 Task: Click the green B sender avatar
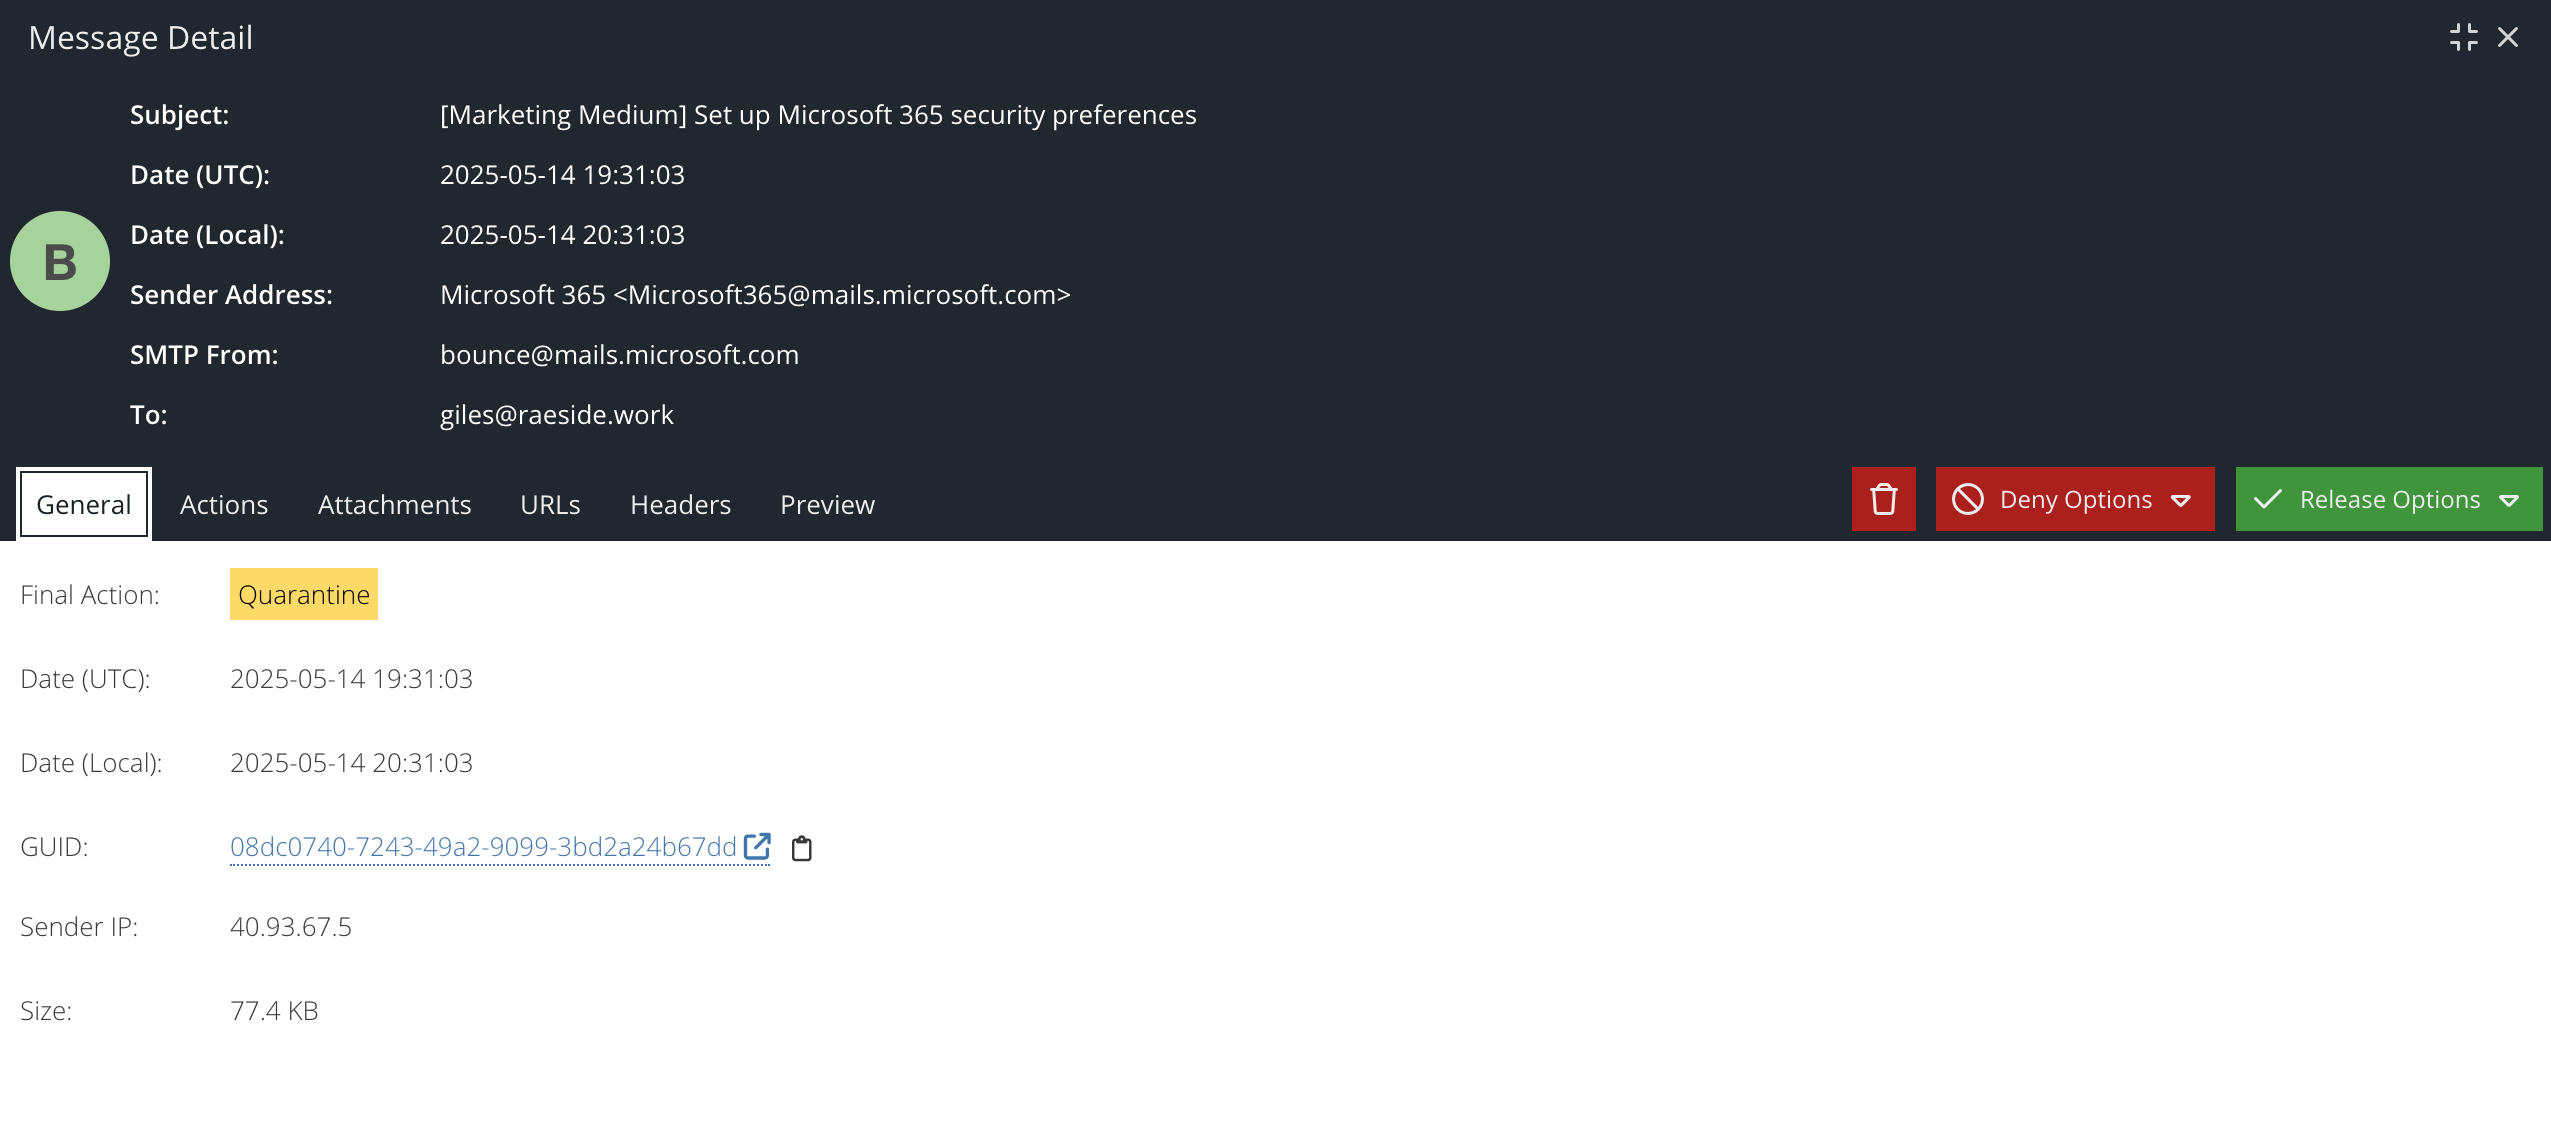click(x=60, y=261)
